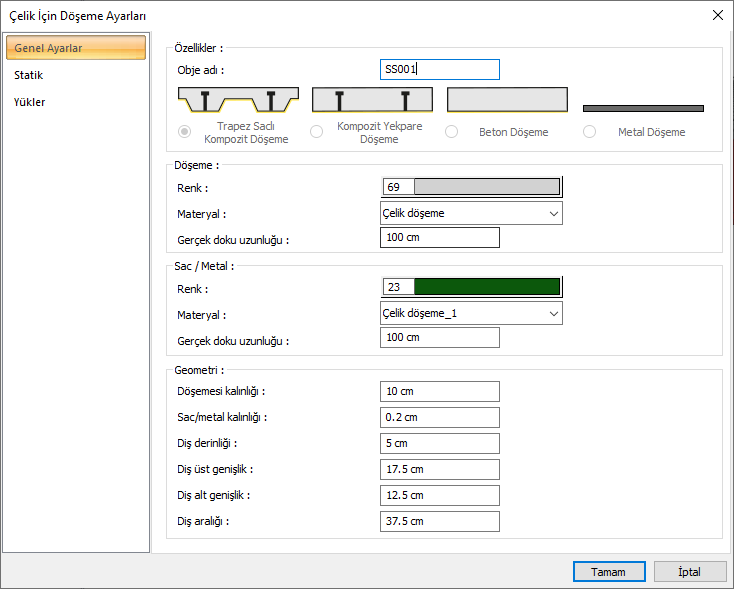Close the Çelik İçin Döşeme Ayarları dialog
Viewport: 734px width, 589px height.
point(717,15)
